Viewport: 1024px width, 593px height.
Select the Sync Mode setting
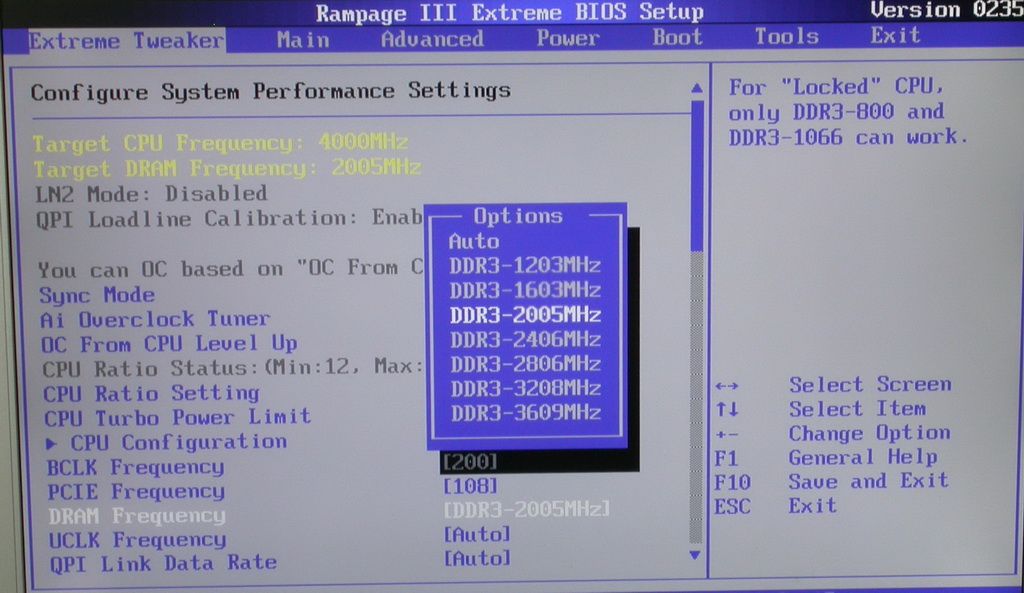97,295
